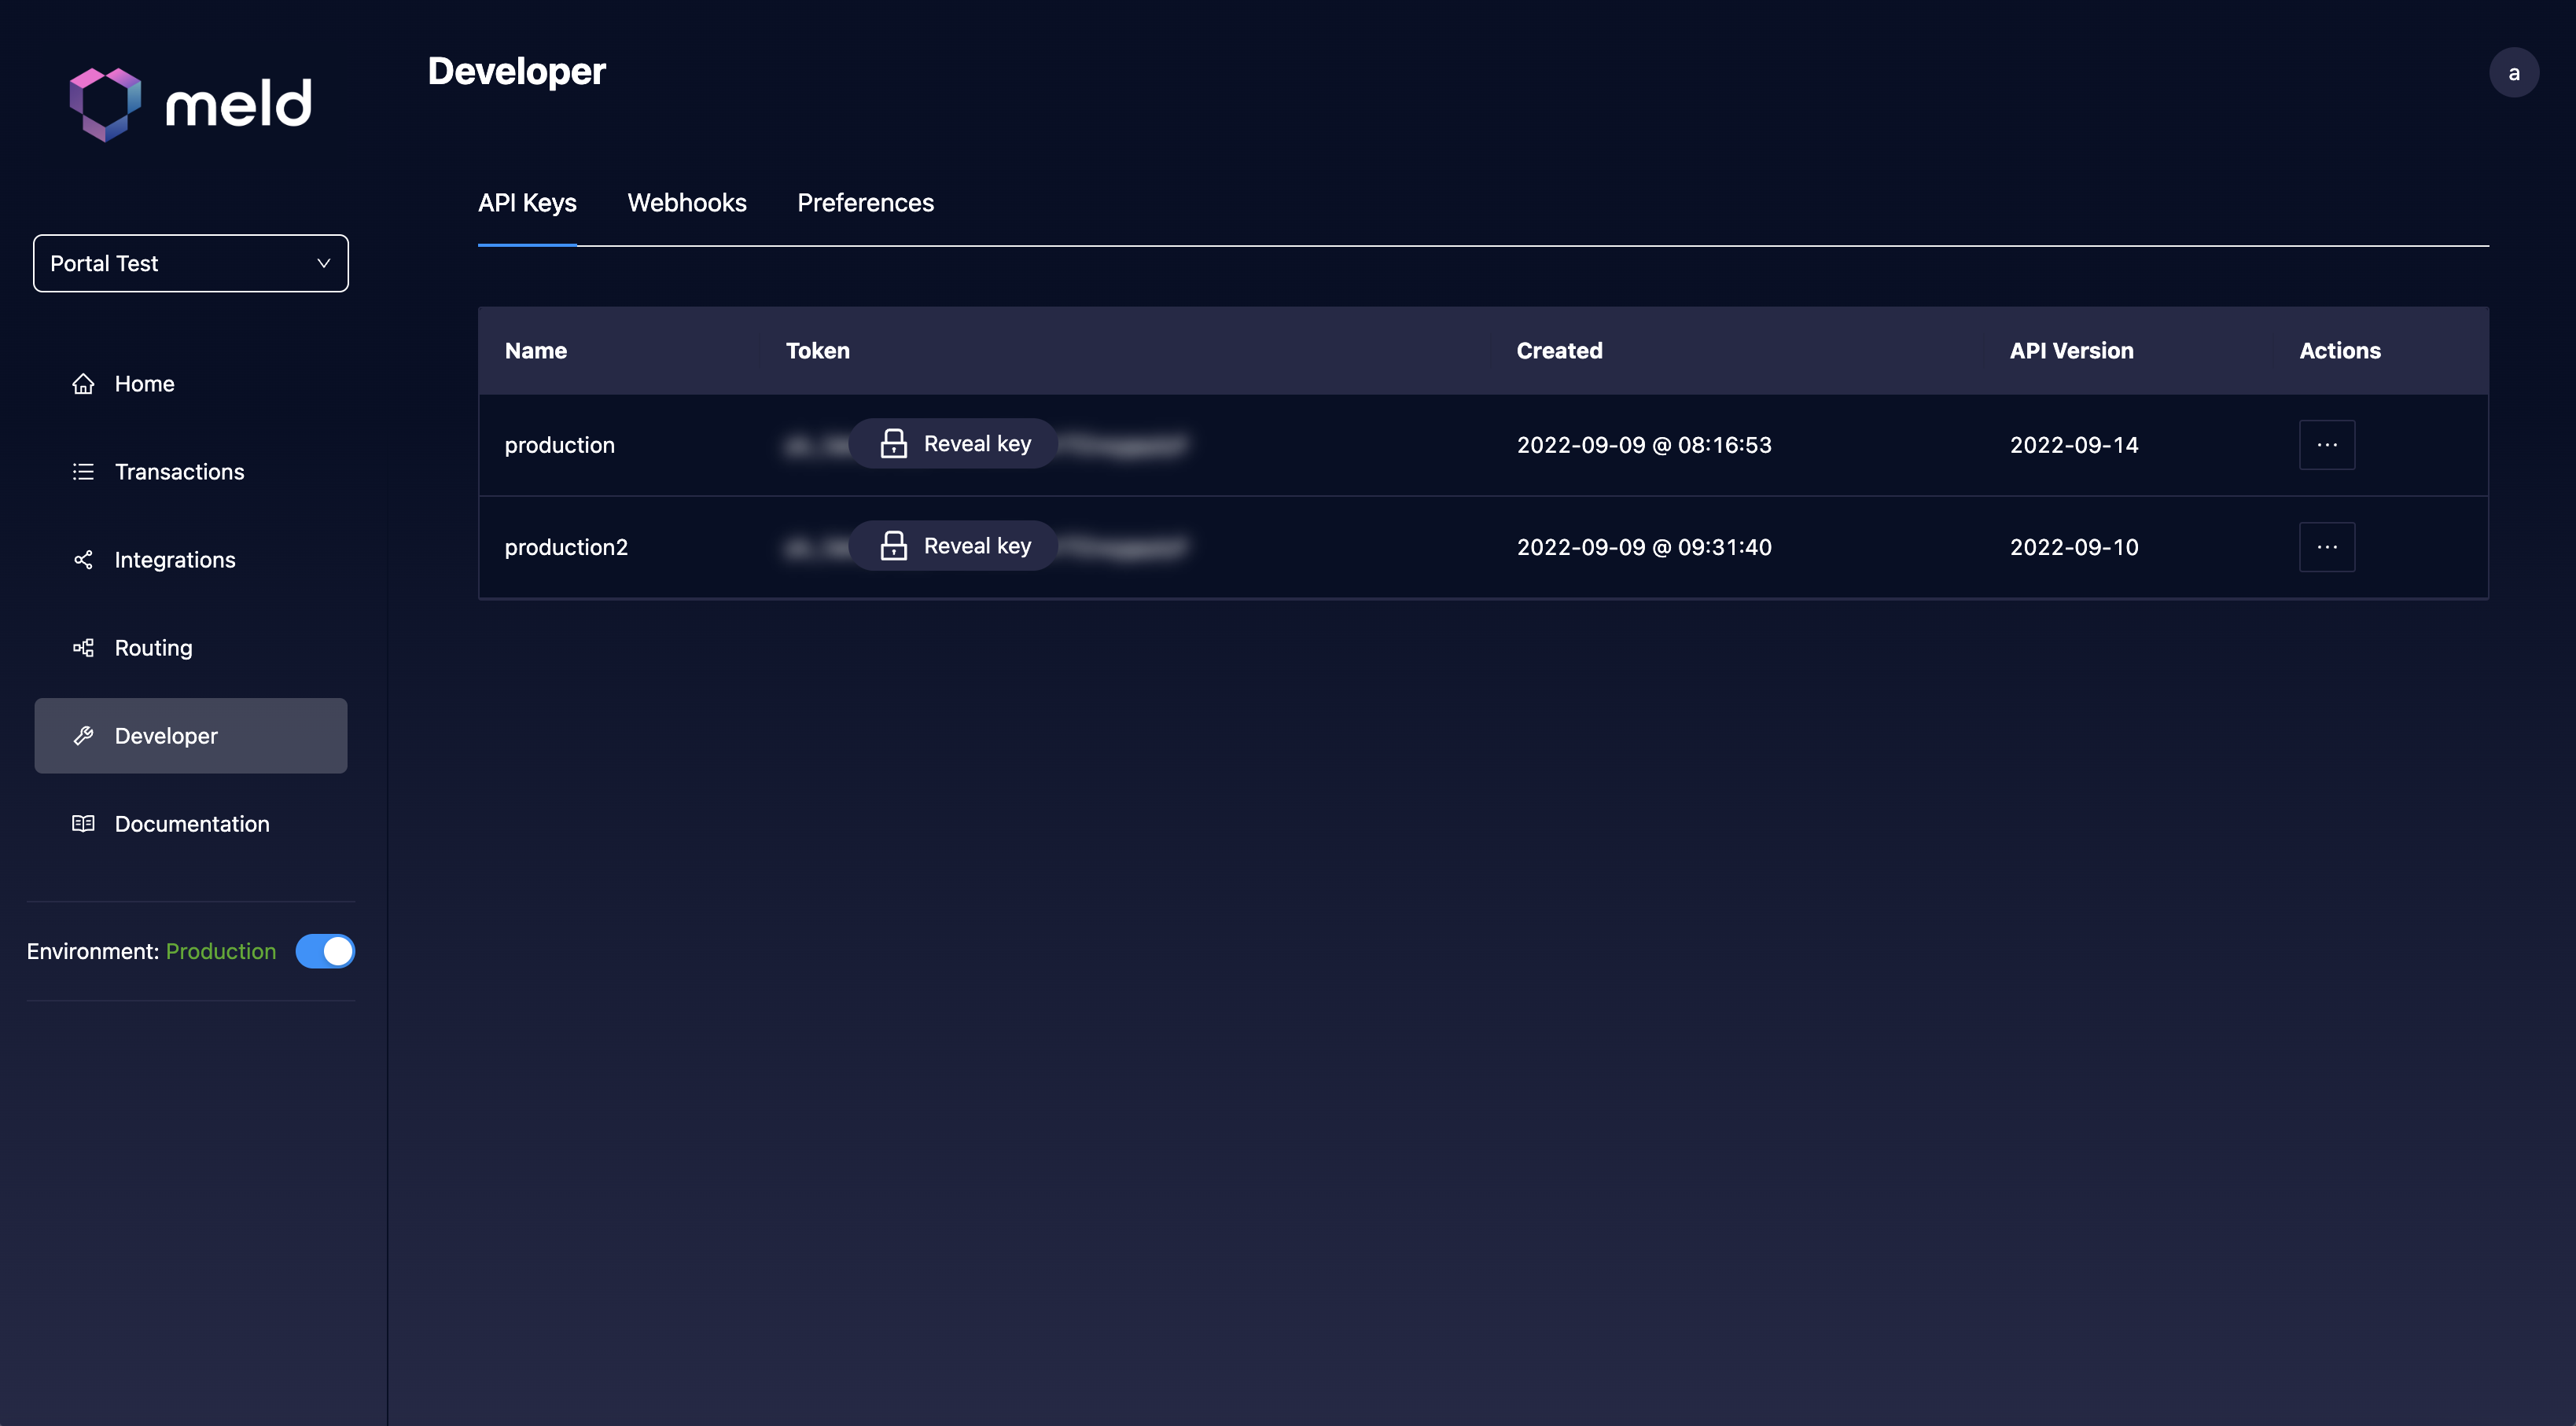Toggle the Production environment switch

click(x=325, y=951)
